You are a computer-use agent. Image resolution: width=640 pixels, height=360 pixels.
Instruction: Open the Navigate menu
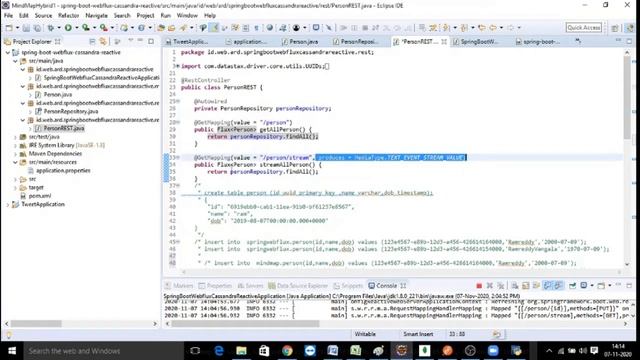(96, 16)
